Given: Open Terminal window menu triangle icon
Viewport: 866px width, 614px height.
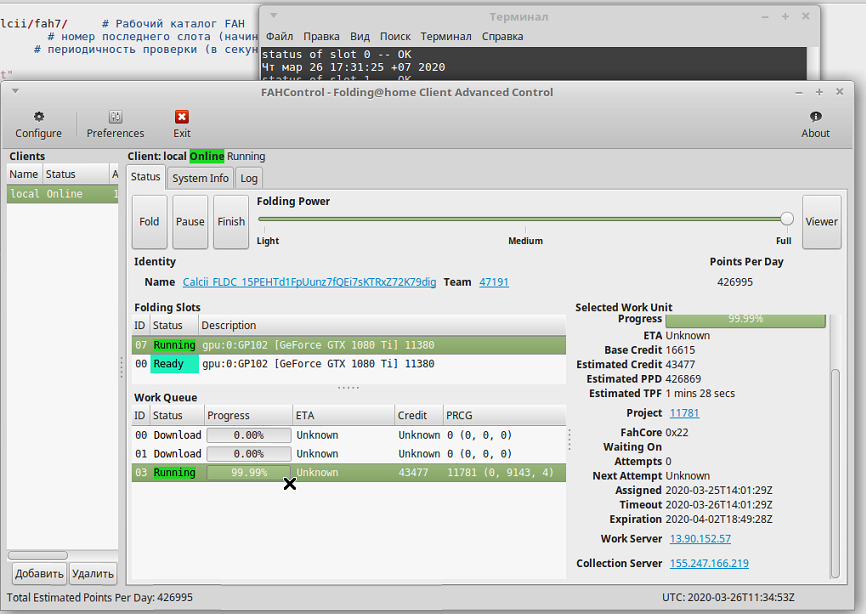Looking at the screenshot, I should pyautogui.click(x=273, y=15).
